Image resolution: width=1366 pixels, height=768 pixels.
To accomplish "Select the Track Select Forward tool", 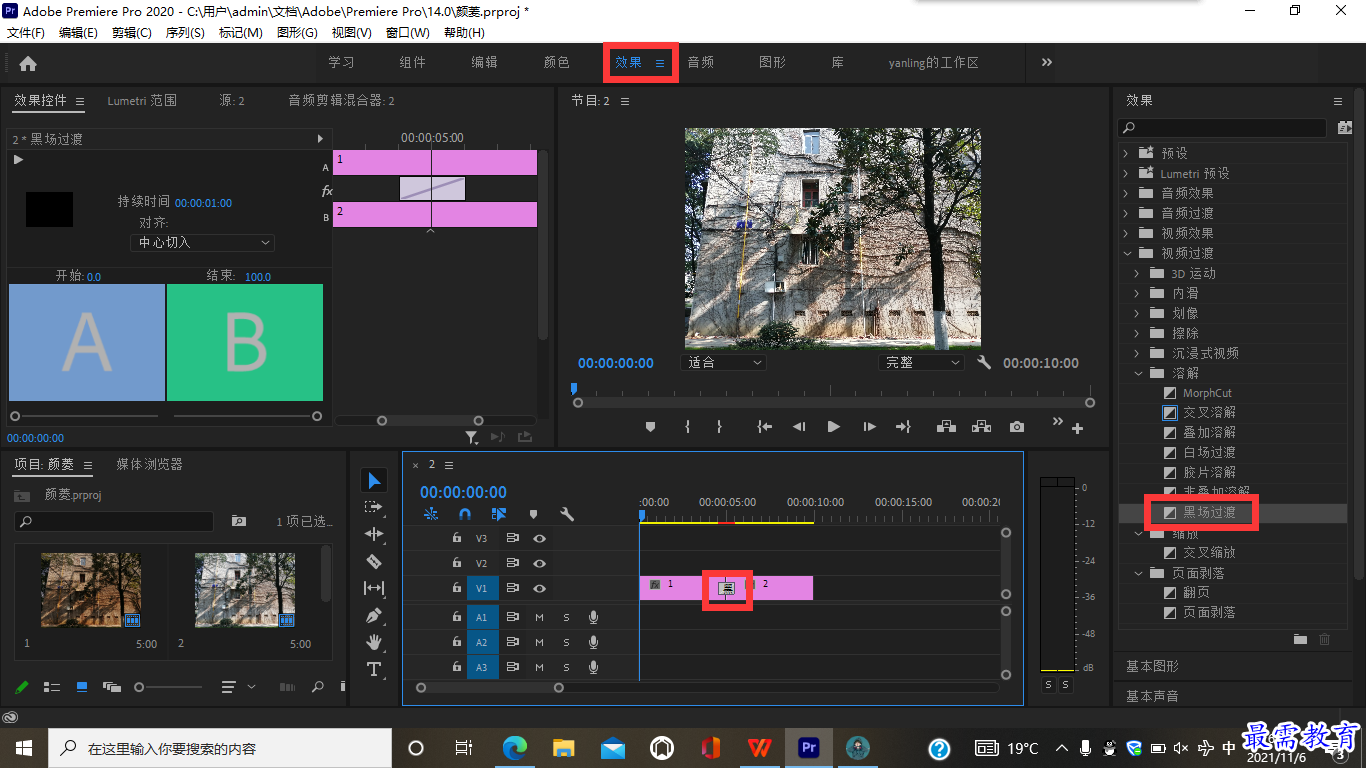I will click(374, 507).
